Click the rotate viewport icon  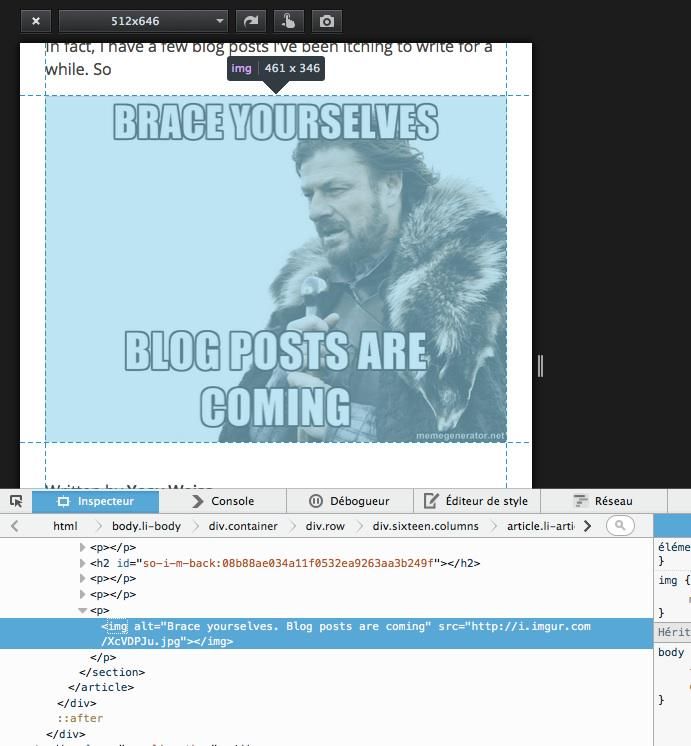click(x=249, y=20)
